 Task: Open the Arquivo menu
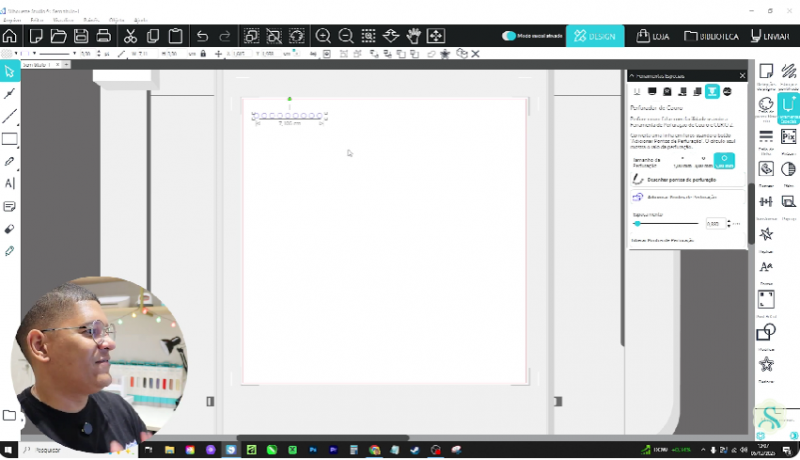coord(12,20)
